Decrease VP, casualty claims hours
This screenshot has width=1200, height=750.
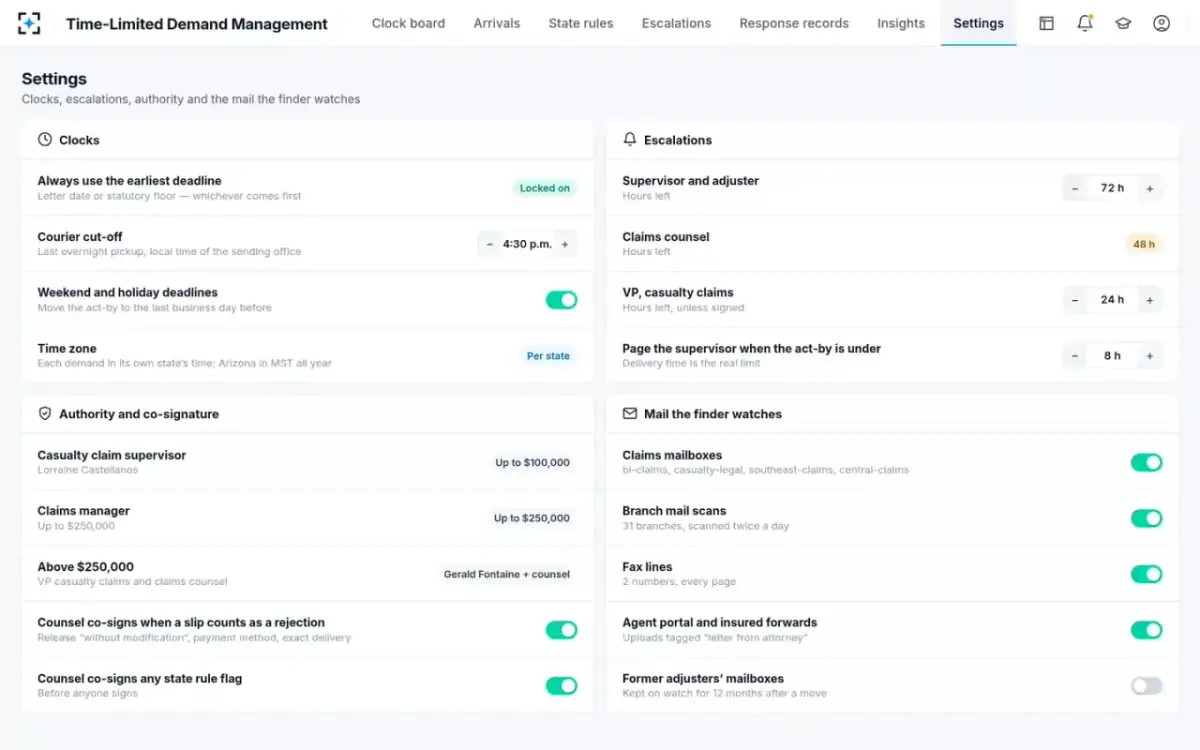(1075, 300)
